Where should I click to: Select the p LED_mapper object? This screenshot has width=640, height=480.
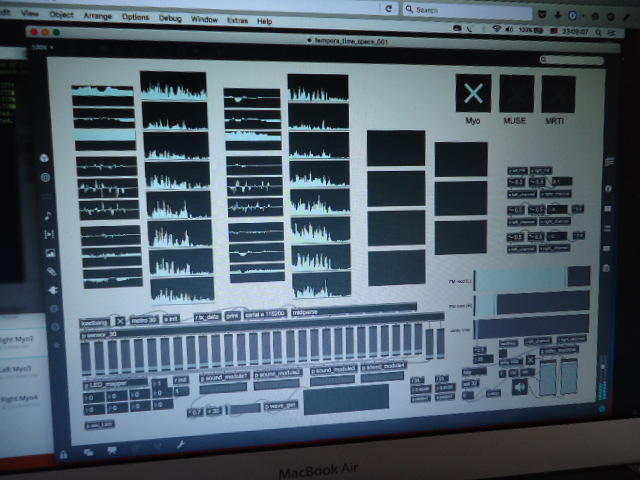click(x=116, y=384)
